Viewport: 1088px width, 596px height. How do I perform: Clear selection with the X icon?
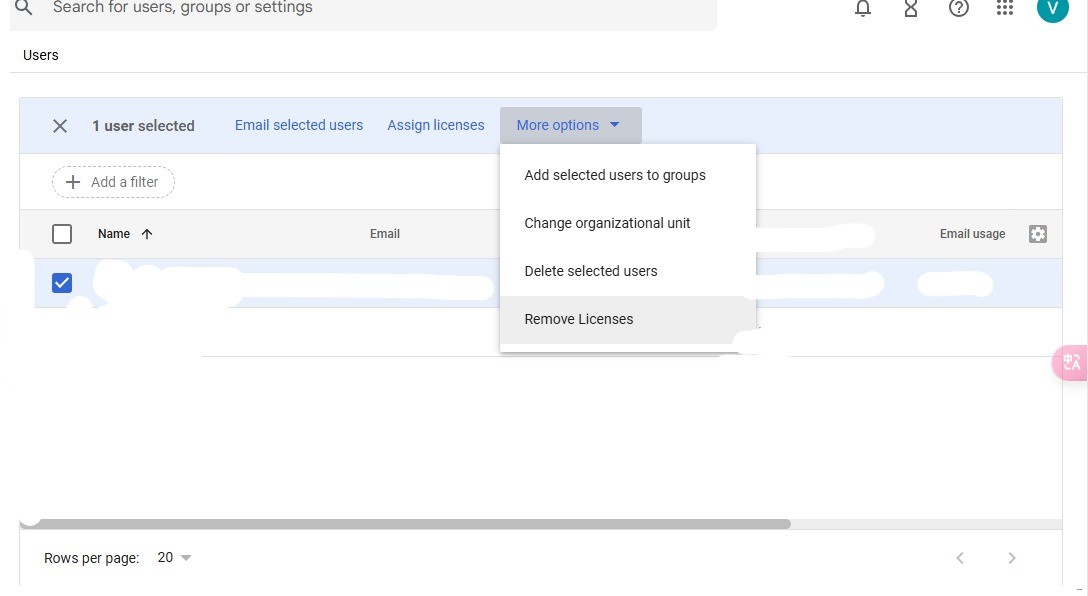[60, 126]
